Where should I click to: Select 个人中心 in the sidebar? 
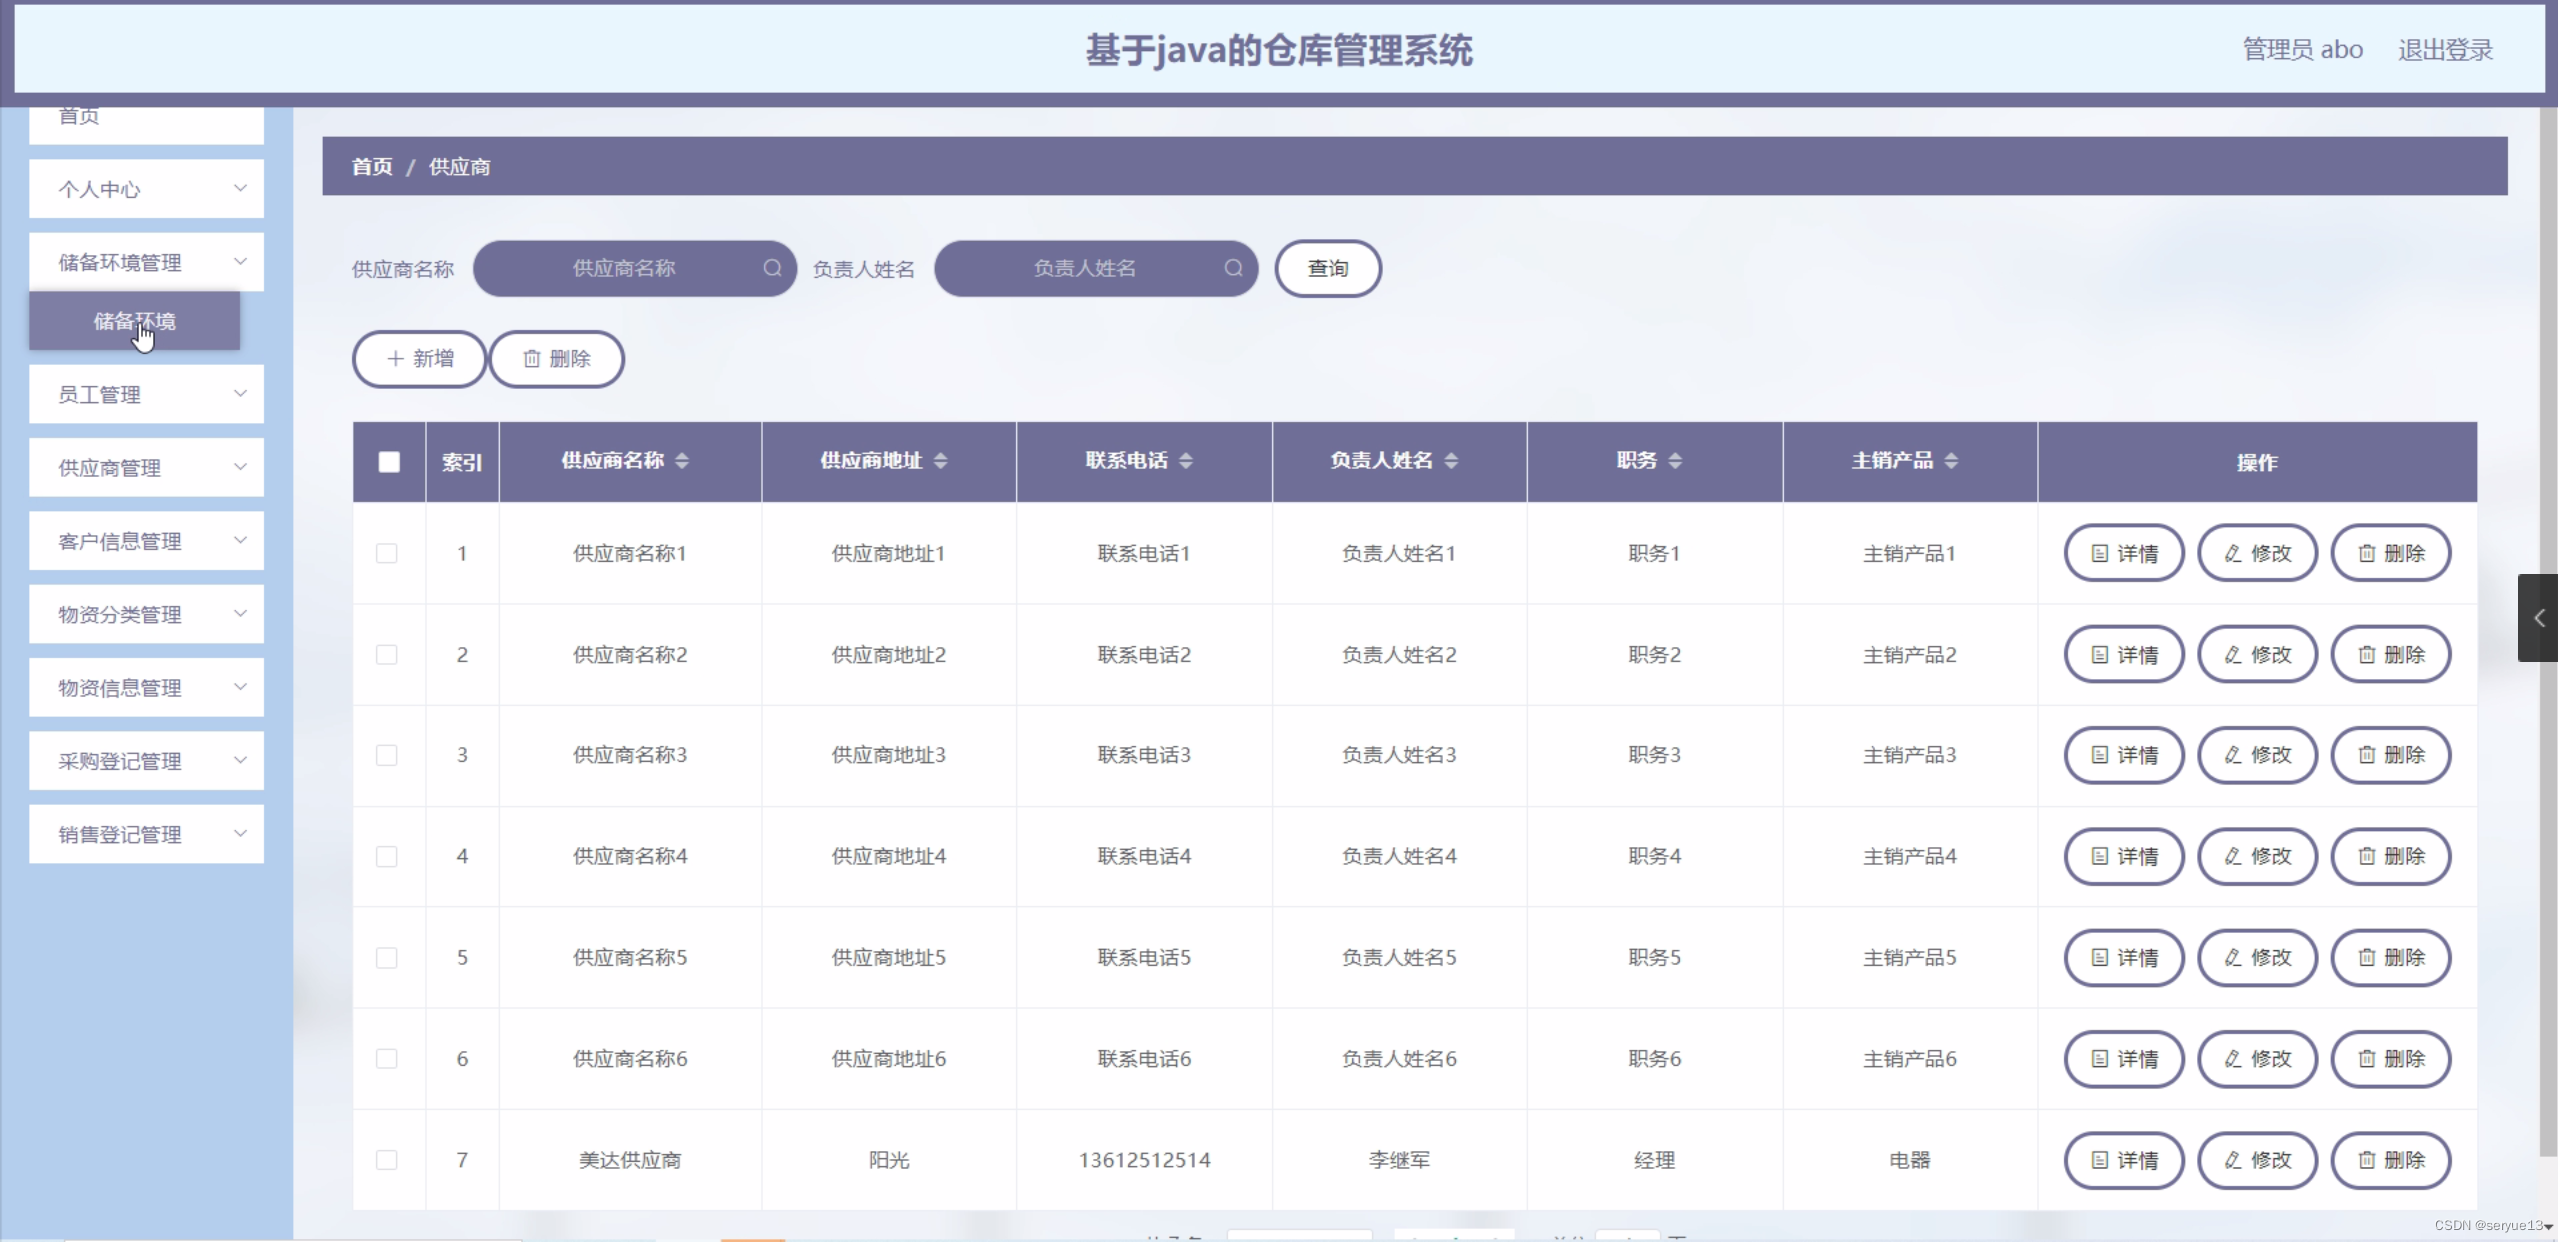click(x=145, y=188)
